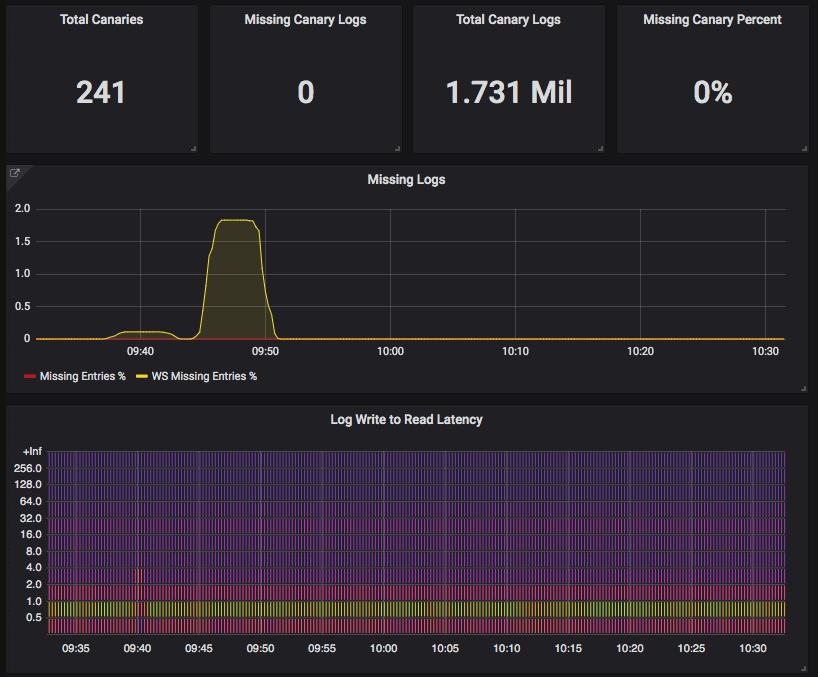Click the yellow spike near 09:50 on the graph
The height and width of the screenshot is (677, 818).
[235, 225]
